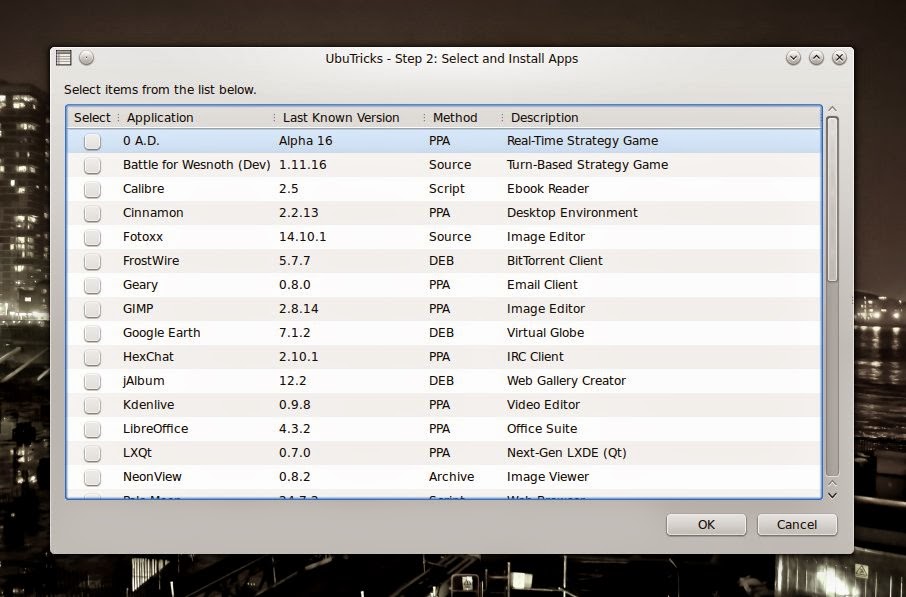Select the 'FrostWire' application name
The height and width of the screenshot is (597, 906).
coord(151,261)
